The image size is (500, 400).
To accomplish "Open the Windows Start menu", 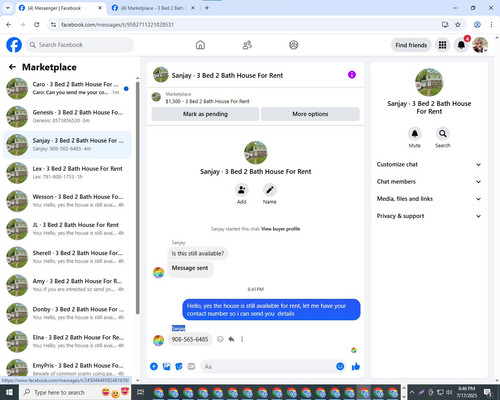I will tap(9, 392).
